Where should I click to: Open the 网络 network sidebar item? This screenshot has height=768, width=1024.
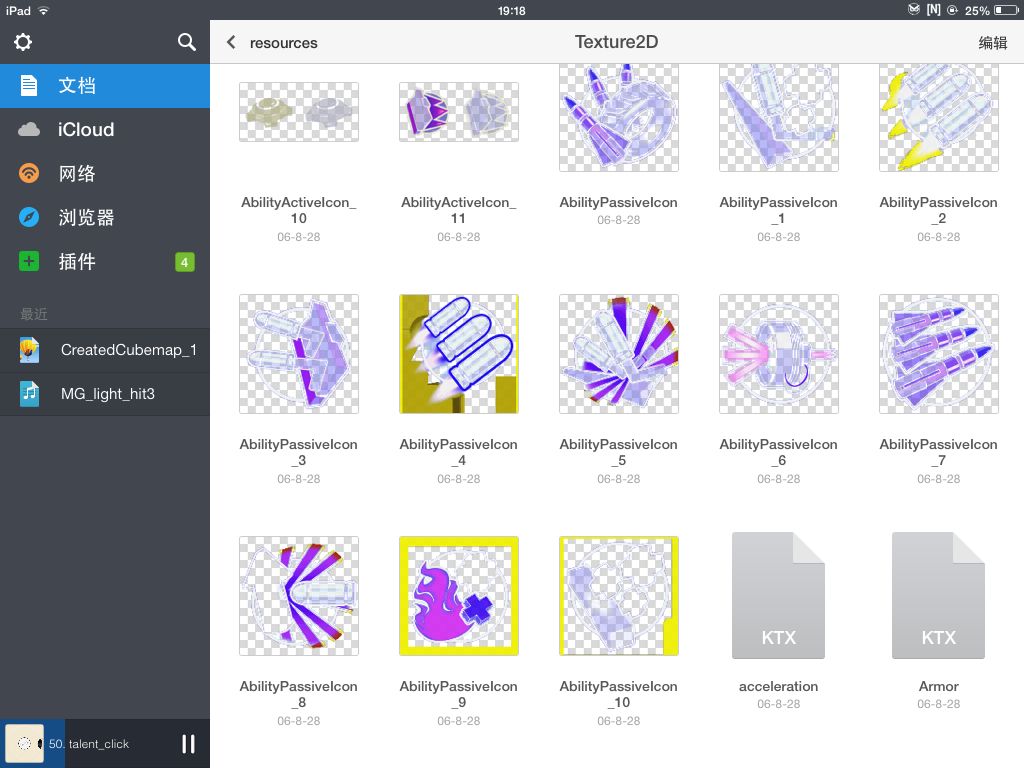(104, 173)
